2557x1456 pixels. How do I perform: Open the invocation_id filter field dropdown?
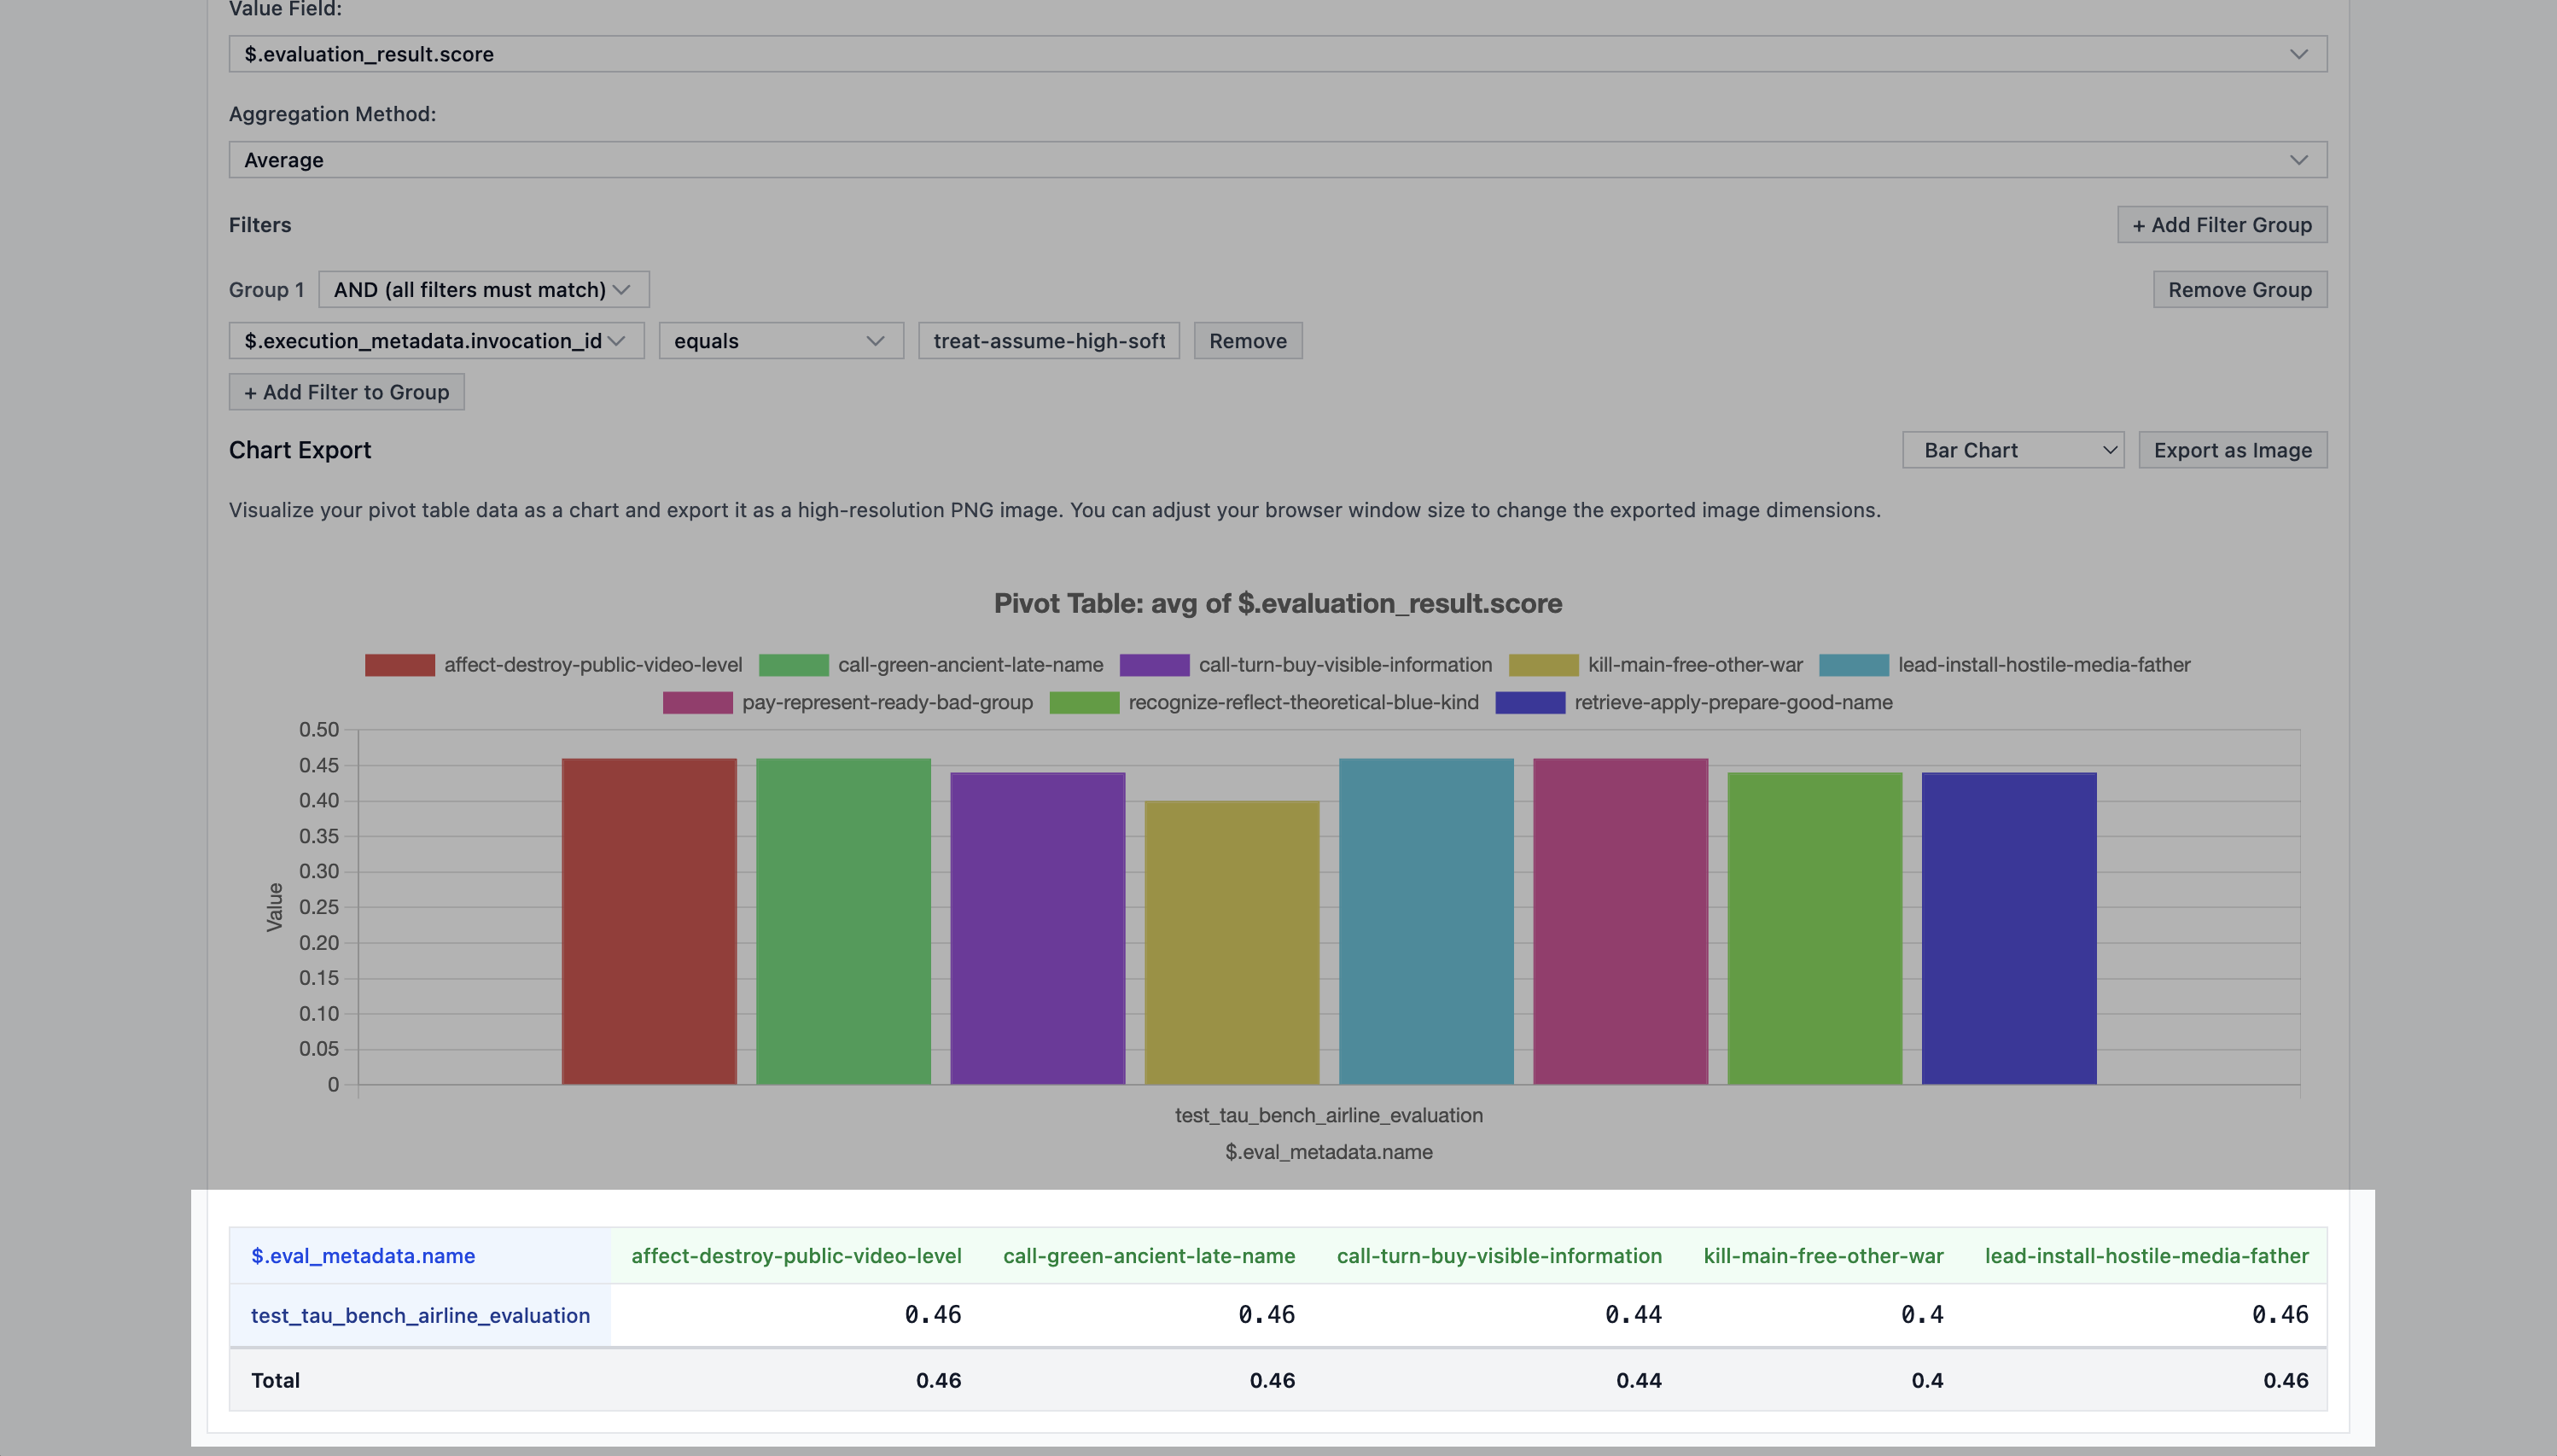436,341
